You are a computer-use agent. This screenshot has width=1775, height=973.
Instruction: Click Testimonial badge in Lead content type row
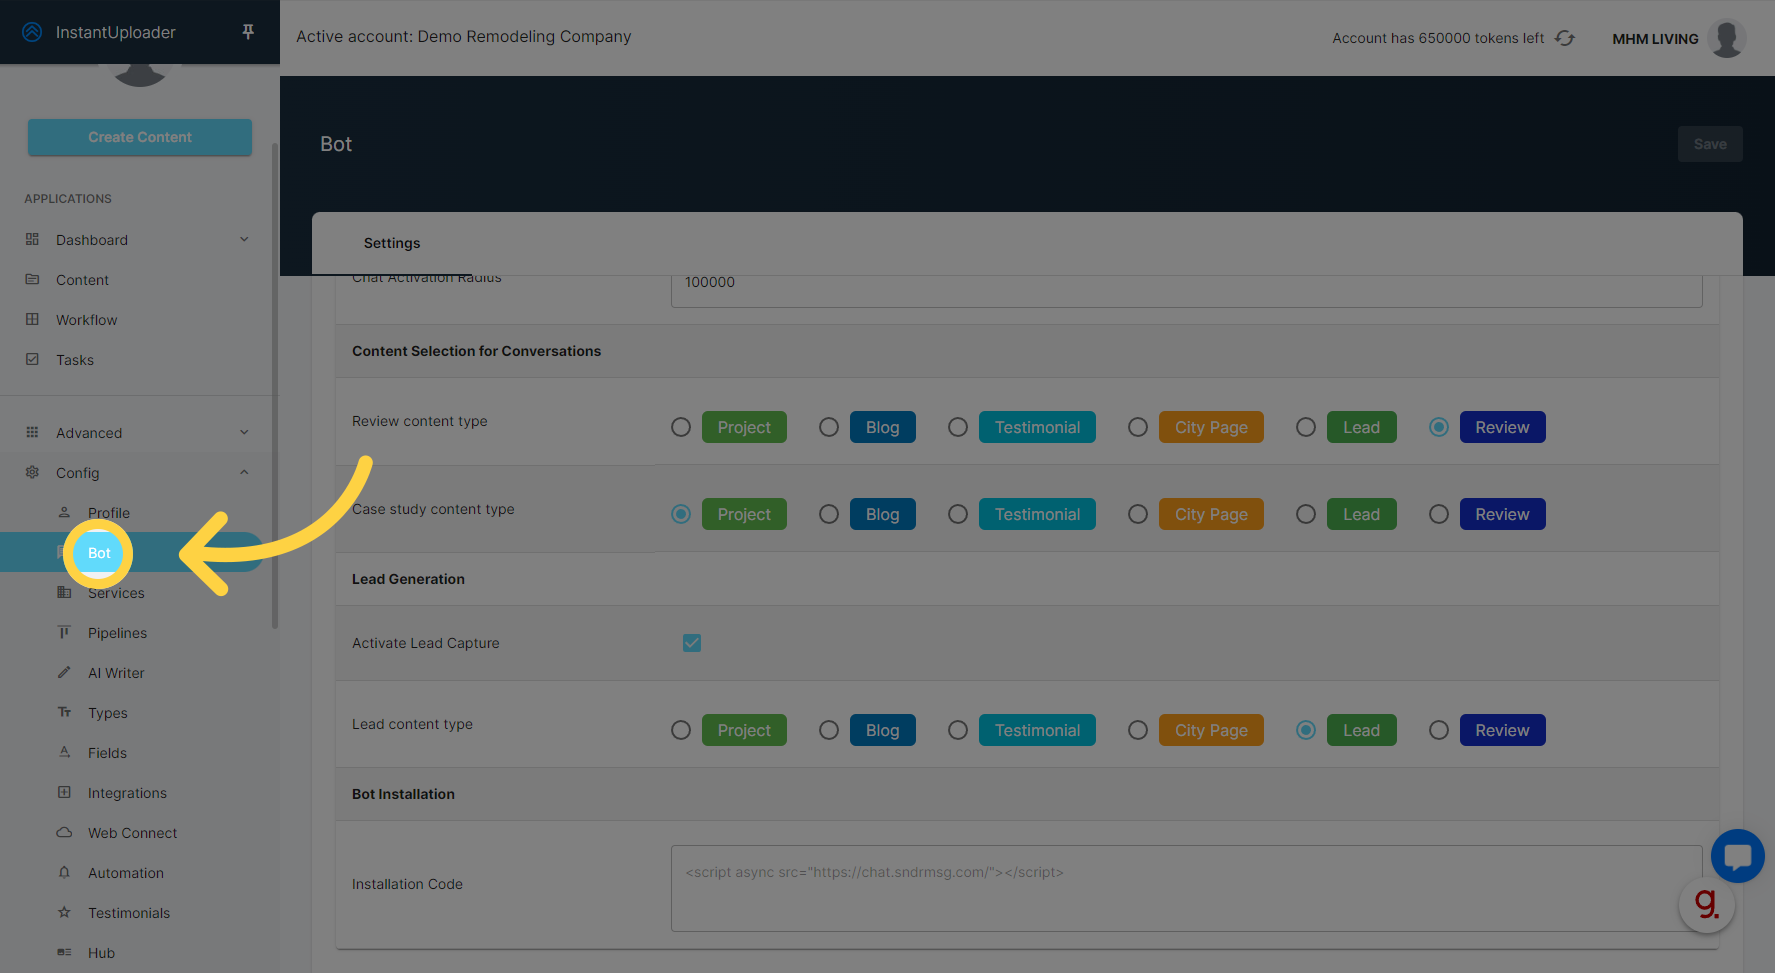tap(1037, 730)
